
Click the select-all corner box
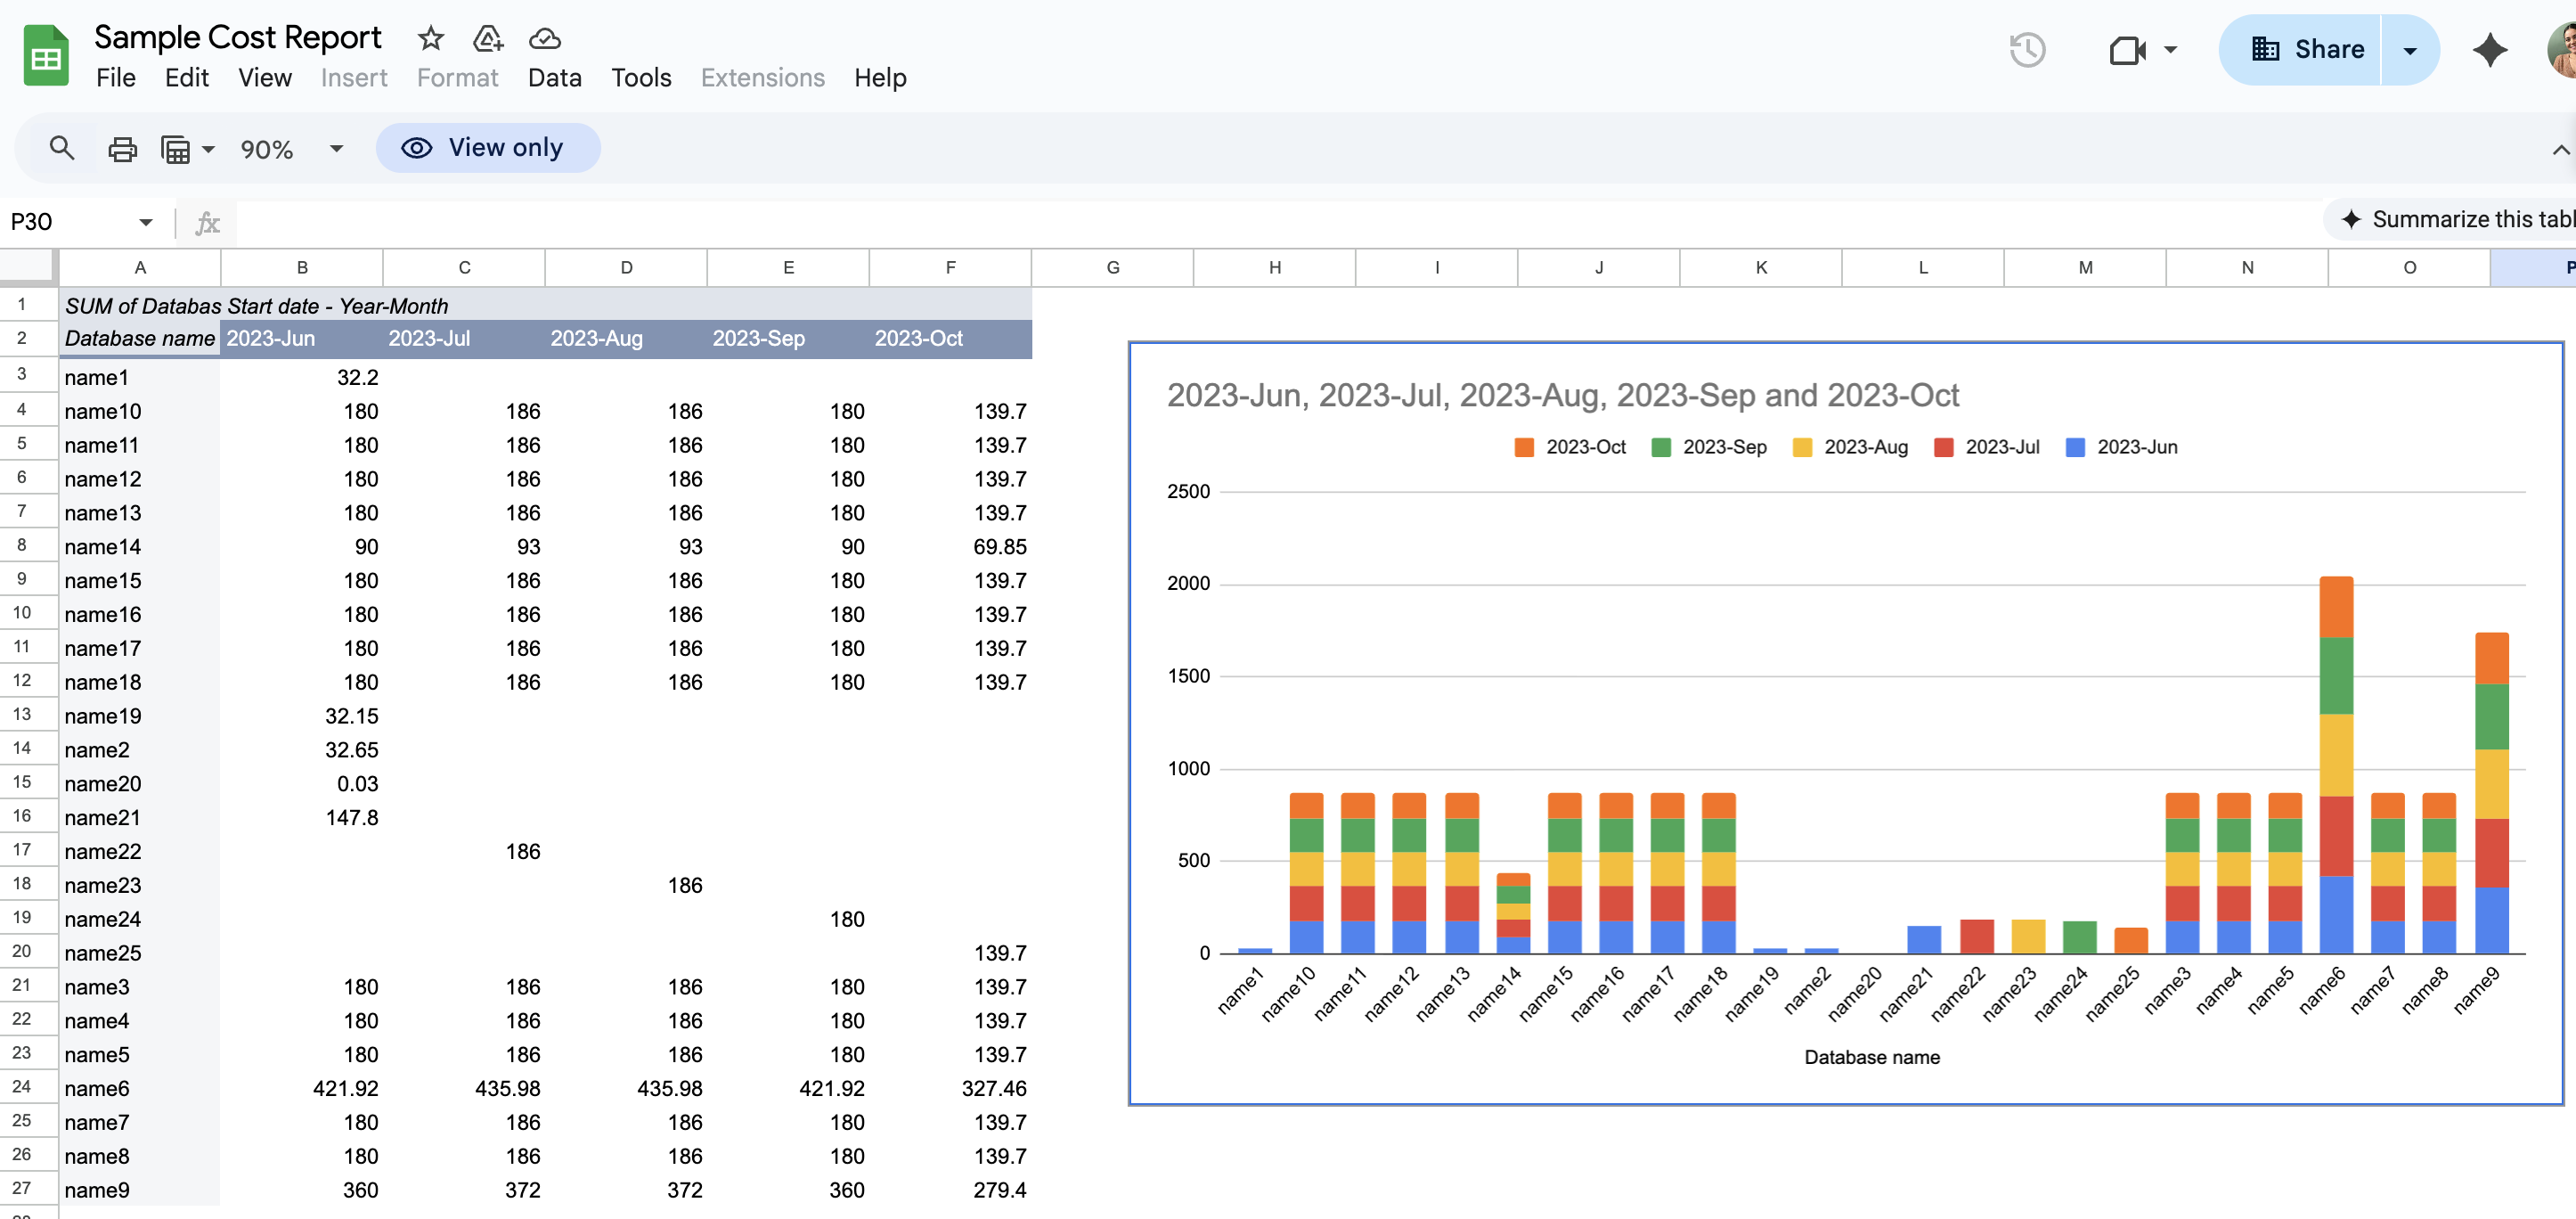click(28, 267)
